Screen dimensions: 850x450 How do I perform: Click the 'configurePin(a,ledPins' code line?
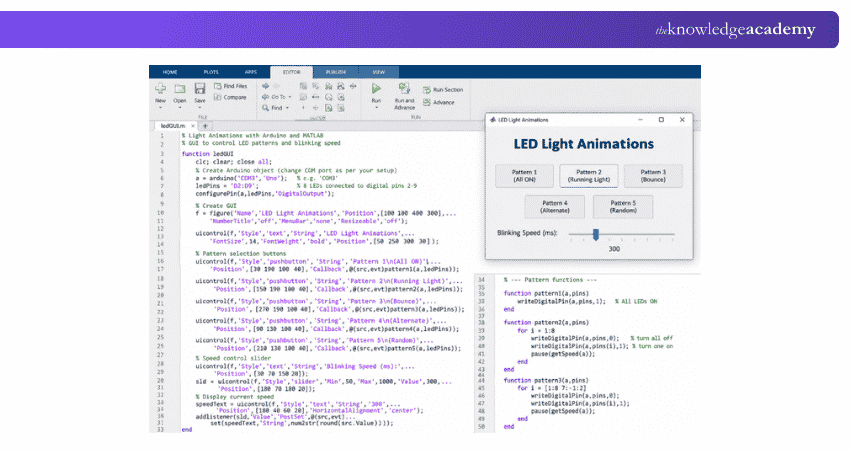tap(265, 194)
